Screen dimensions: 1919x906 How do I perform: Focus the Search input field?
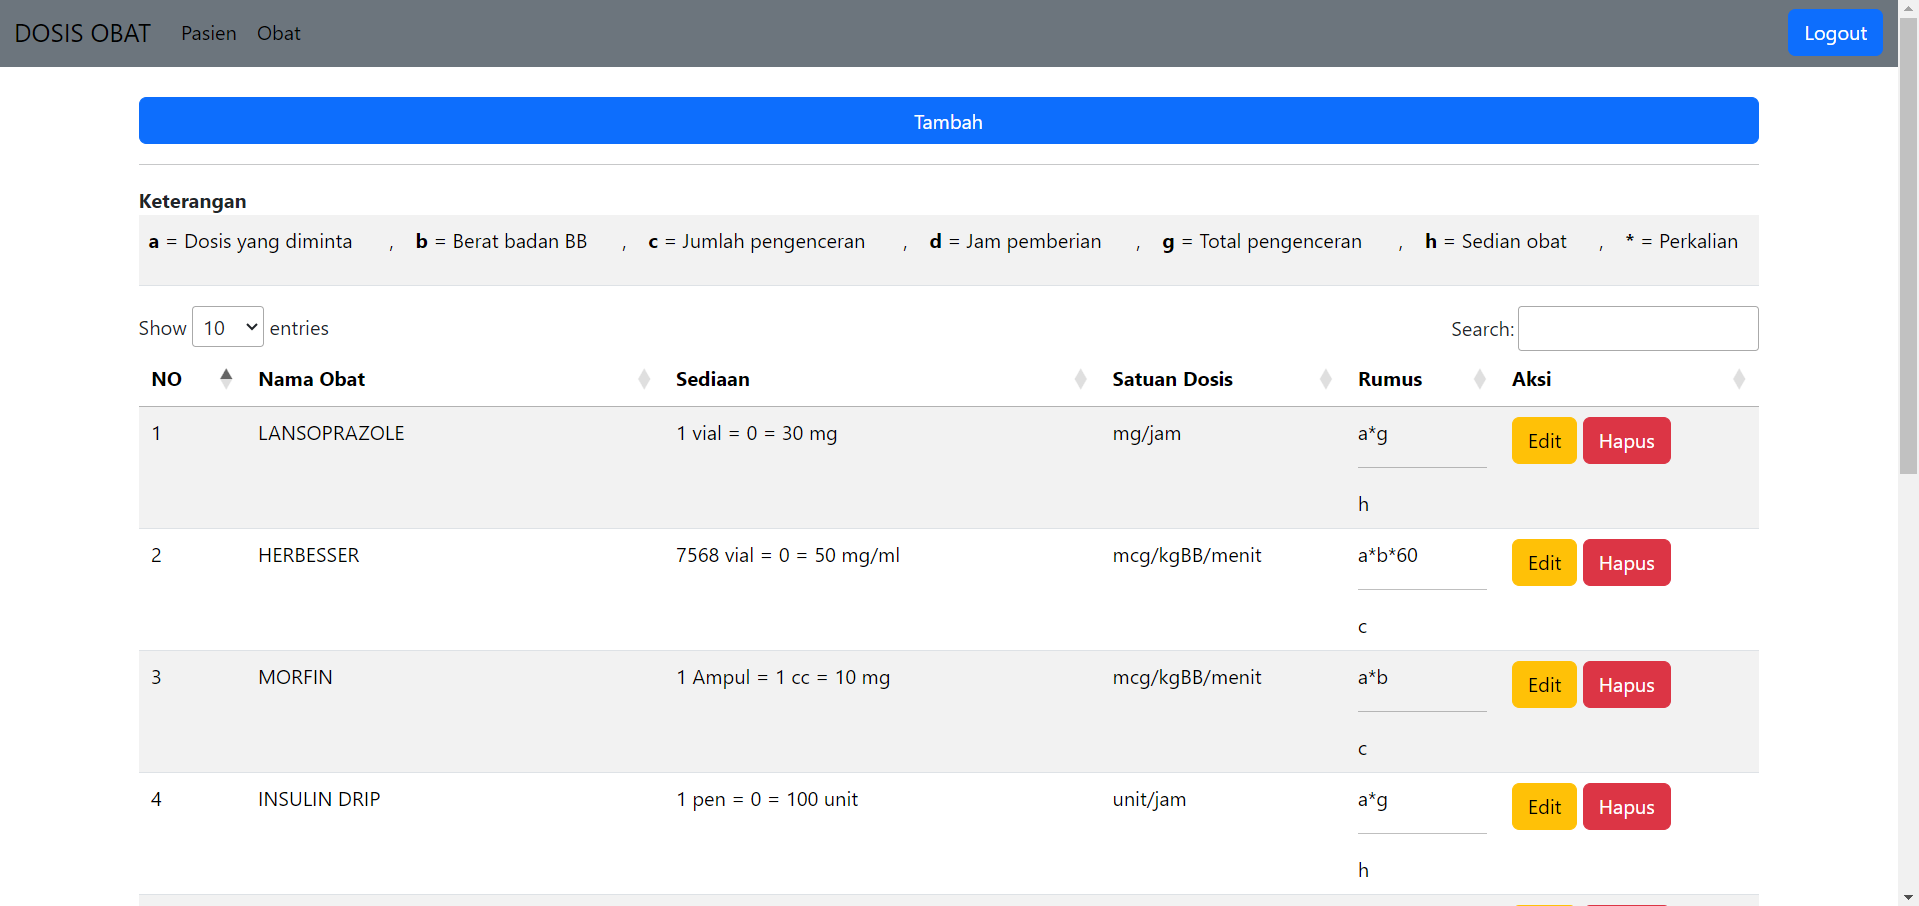click(1637, 329)
